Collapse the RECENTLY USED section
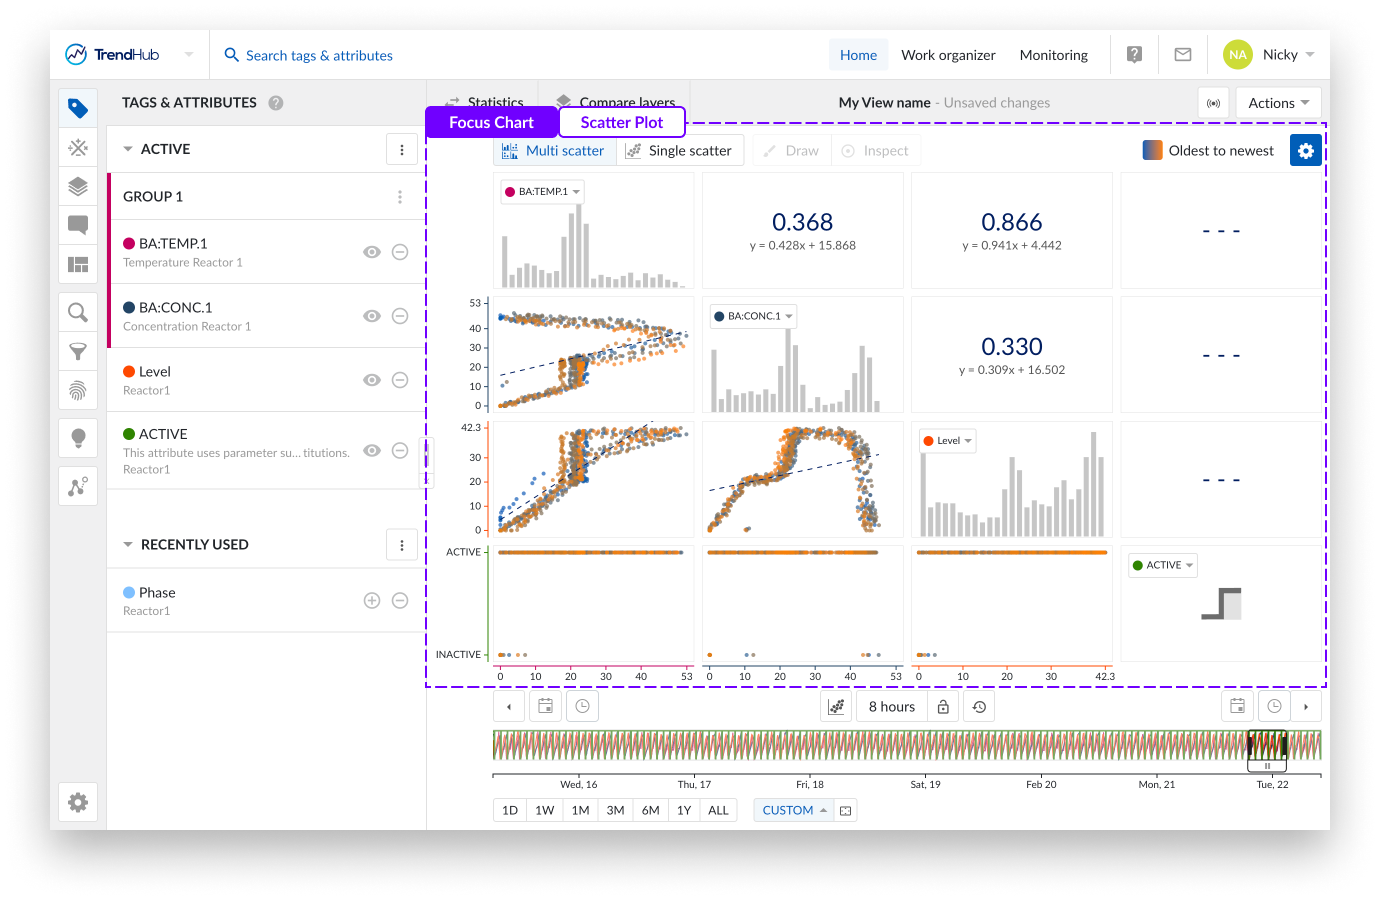Viewport: 1380px width, 900px height. [128, 545]
